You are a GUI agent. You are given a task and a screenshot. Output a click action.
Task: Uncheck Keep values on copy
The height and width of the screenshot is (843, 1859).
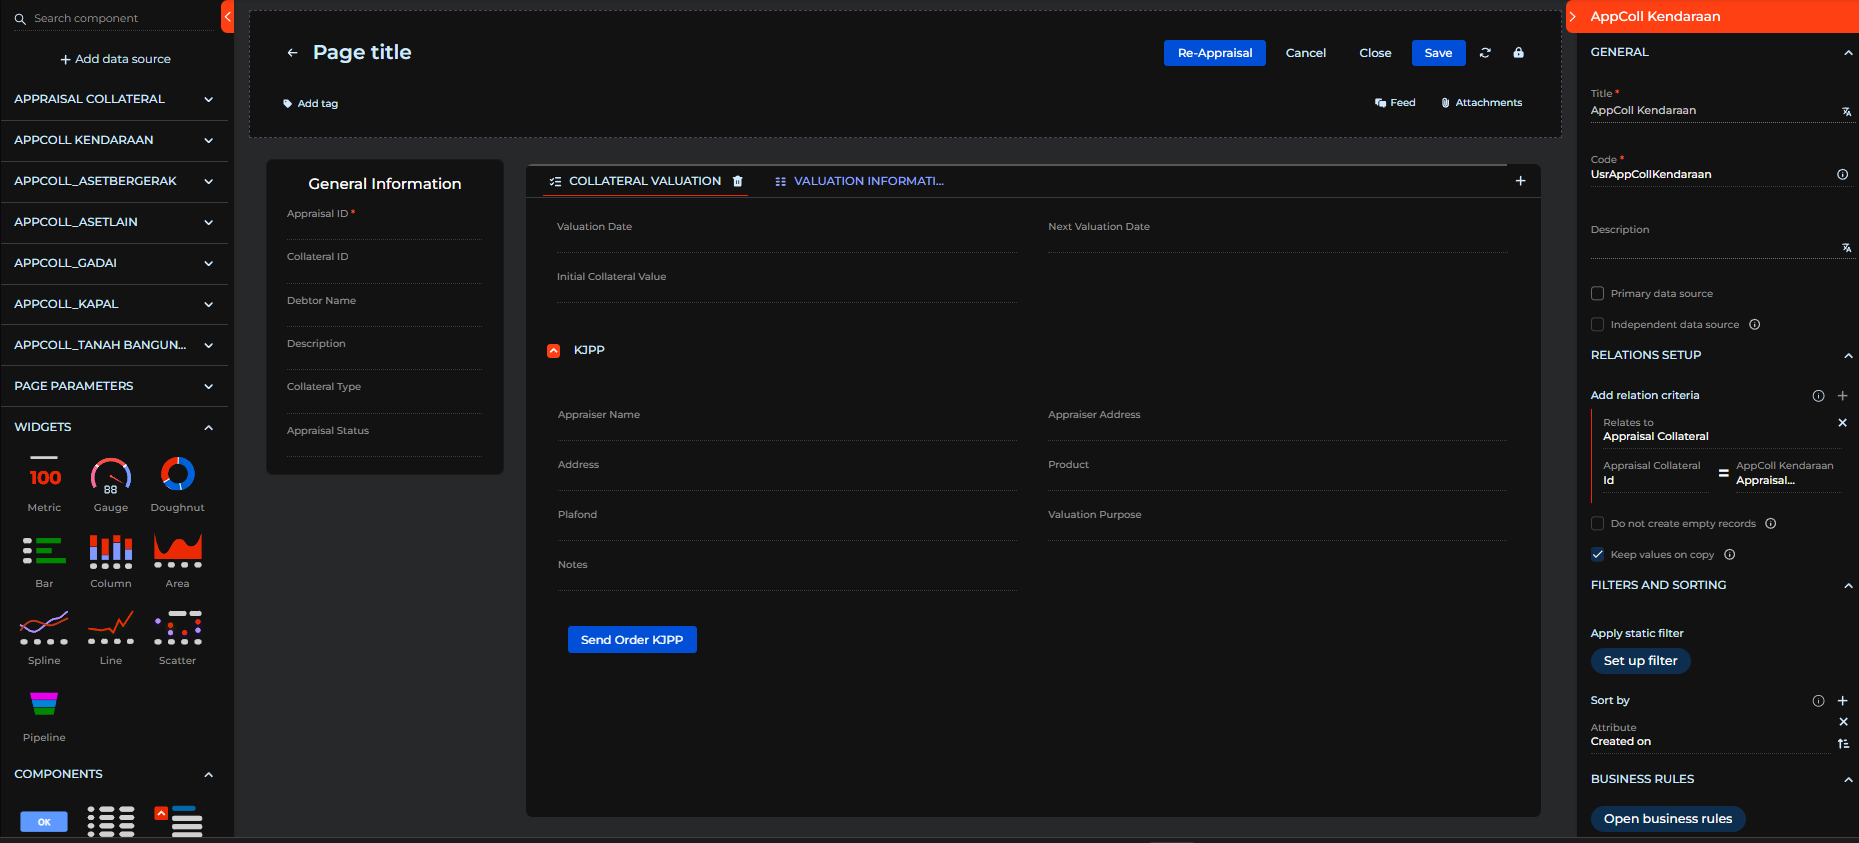pyautogui.click(x=1597, y=555)
